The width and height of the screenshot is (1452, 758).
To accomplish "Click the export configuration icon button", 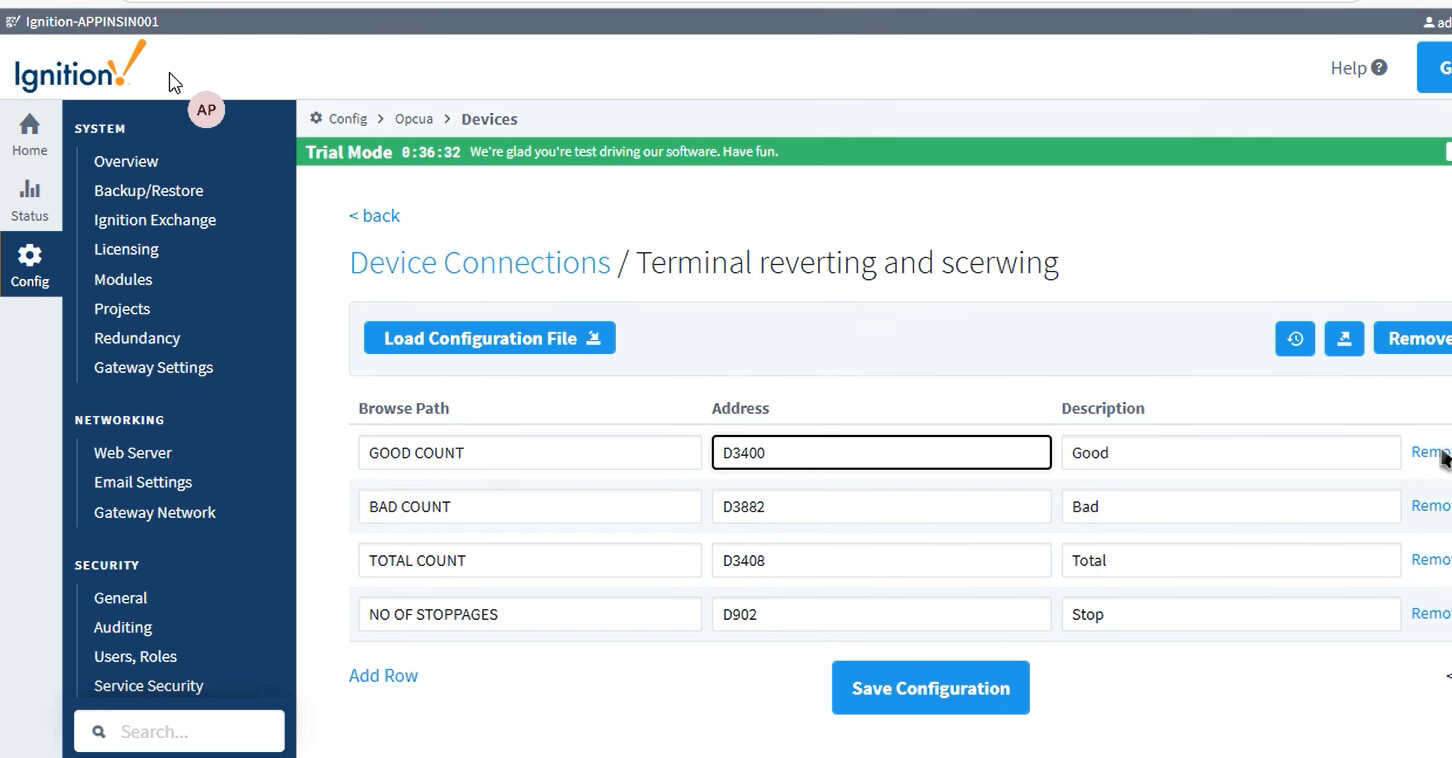I will 1344,339.
